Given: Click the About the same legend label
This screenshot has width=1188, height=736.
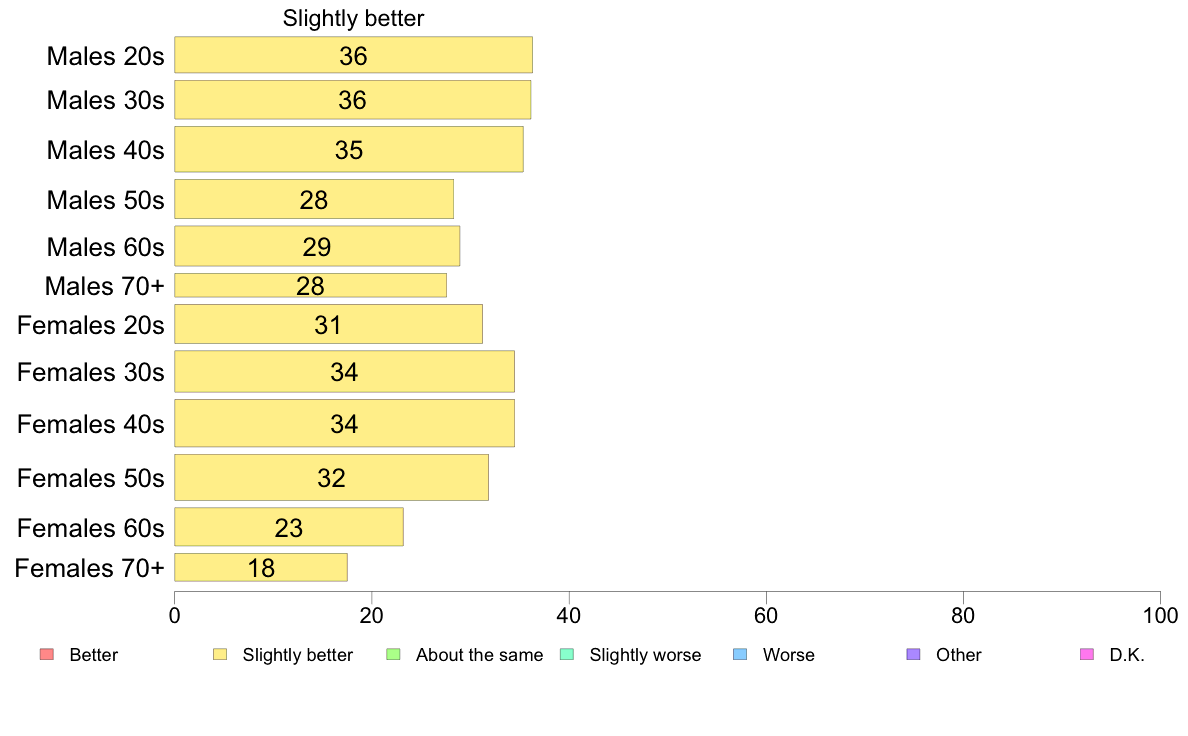Looking at the screenshot, I should pos(480,655).
